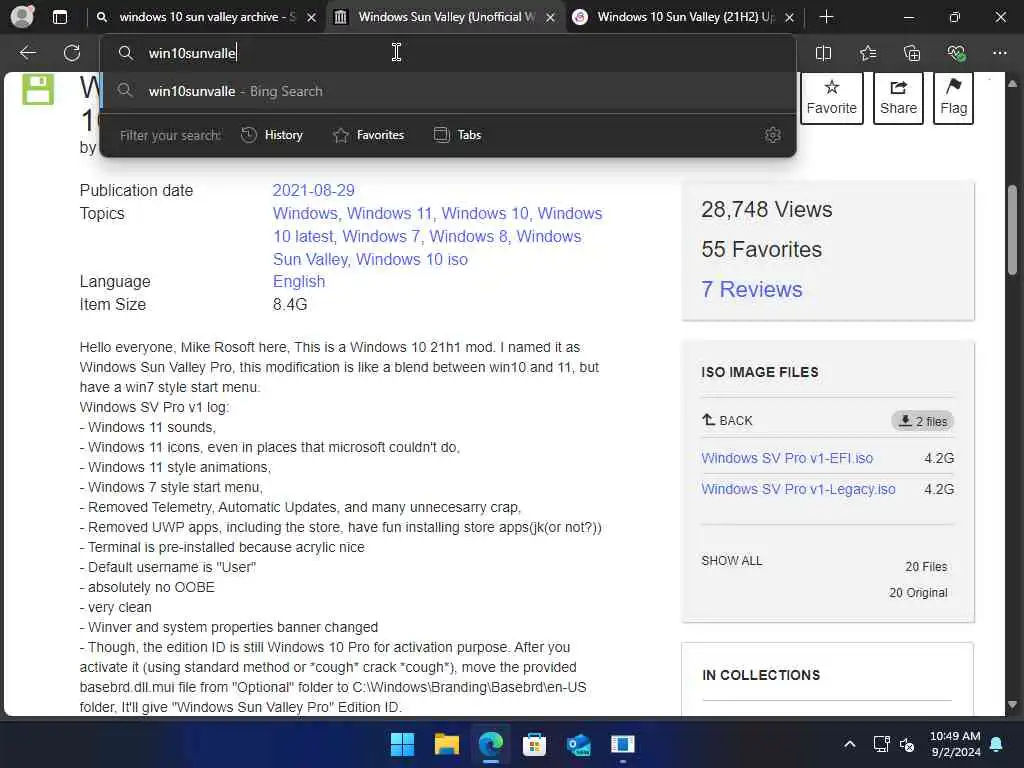Close the 'windows 10 sun valley archive' tab

click(312, 18)
